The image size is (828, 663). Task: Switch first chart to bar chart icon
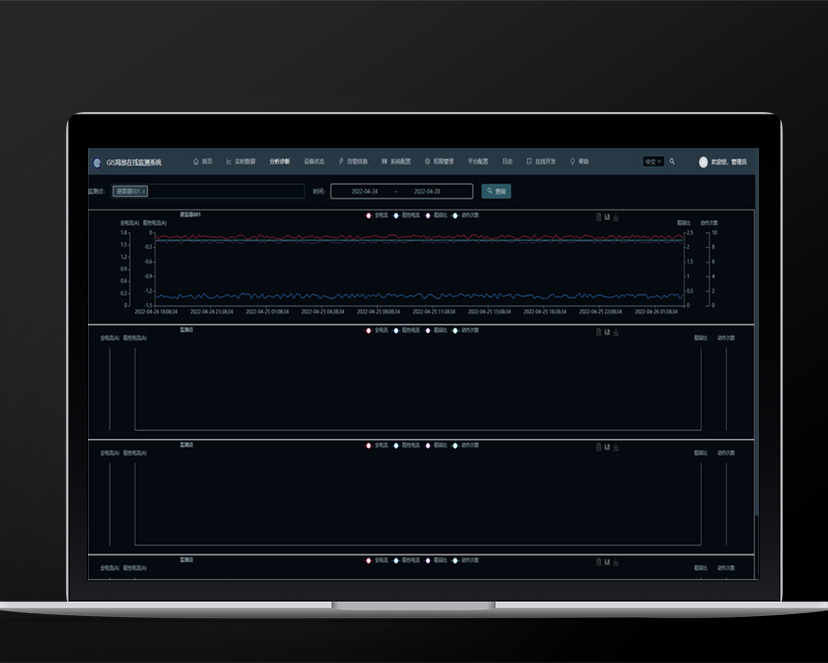point(607,216)
